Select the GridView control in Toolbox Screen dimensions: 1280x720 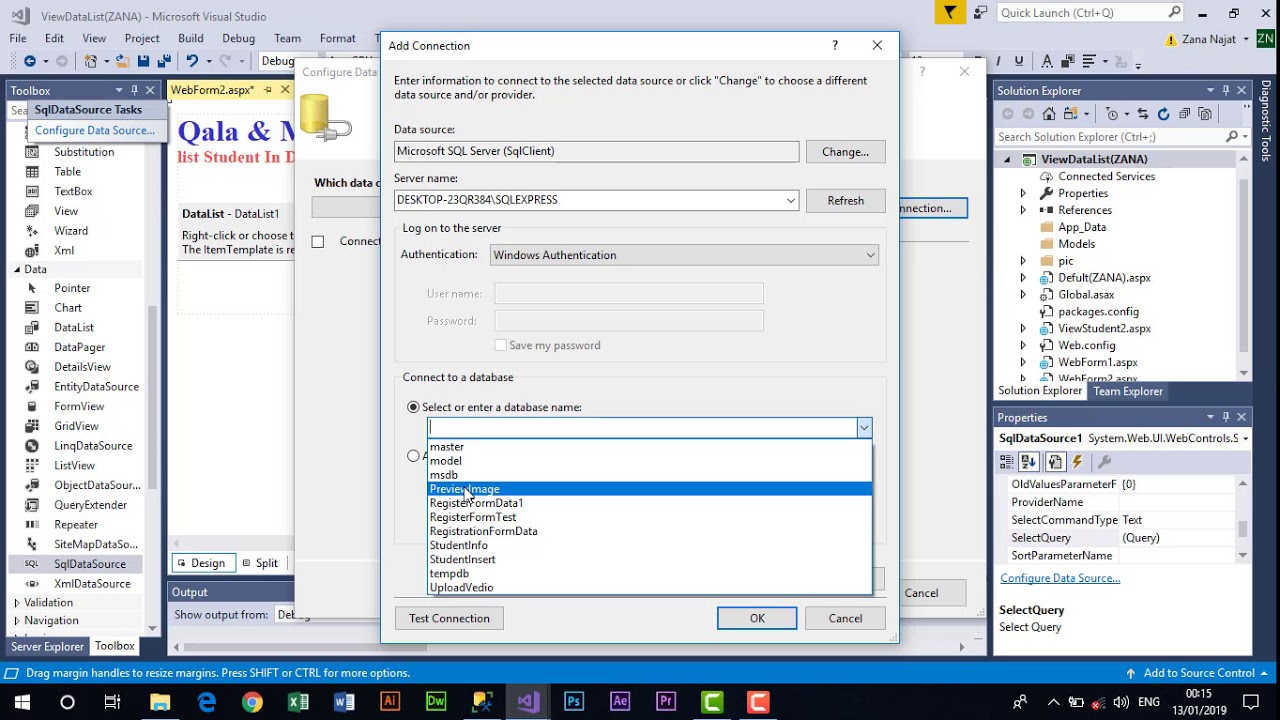76,426
